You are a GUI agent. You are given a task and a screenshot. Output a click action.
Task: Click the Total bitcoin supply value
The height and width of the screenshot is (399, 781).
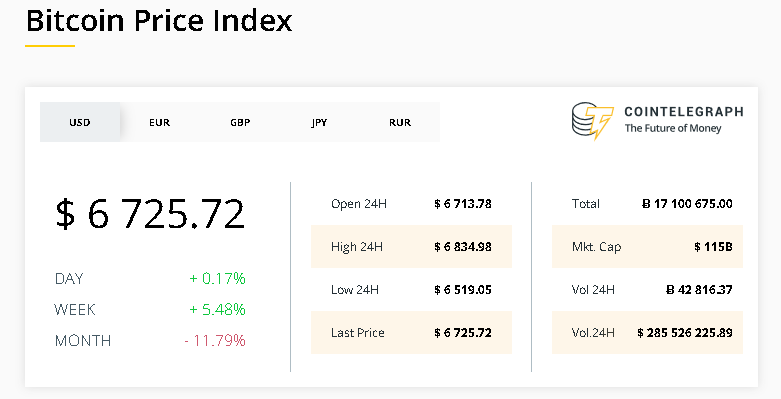687,204
